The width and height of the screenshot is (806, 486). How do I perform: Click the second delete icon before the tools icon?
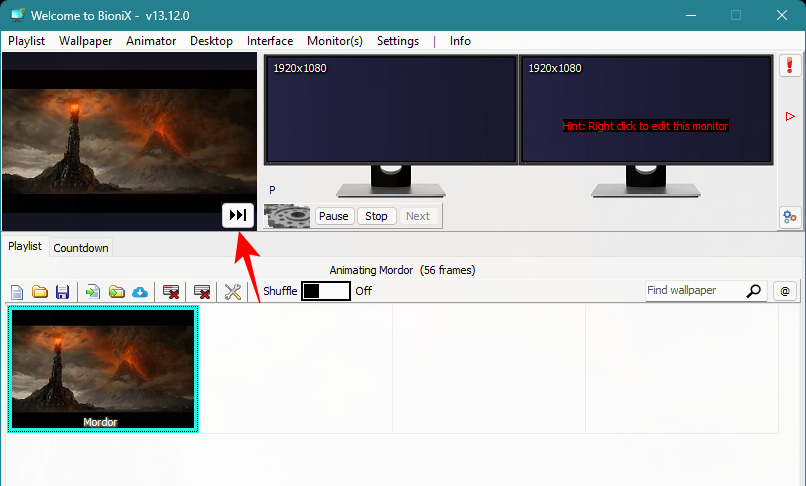pyautogui.click(x=202, y=292)
